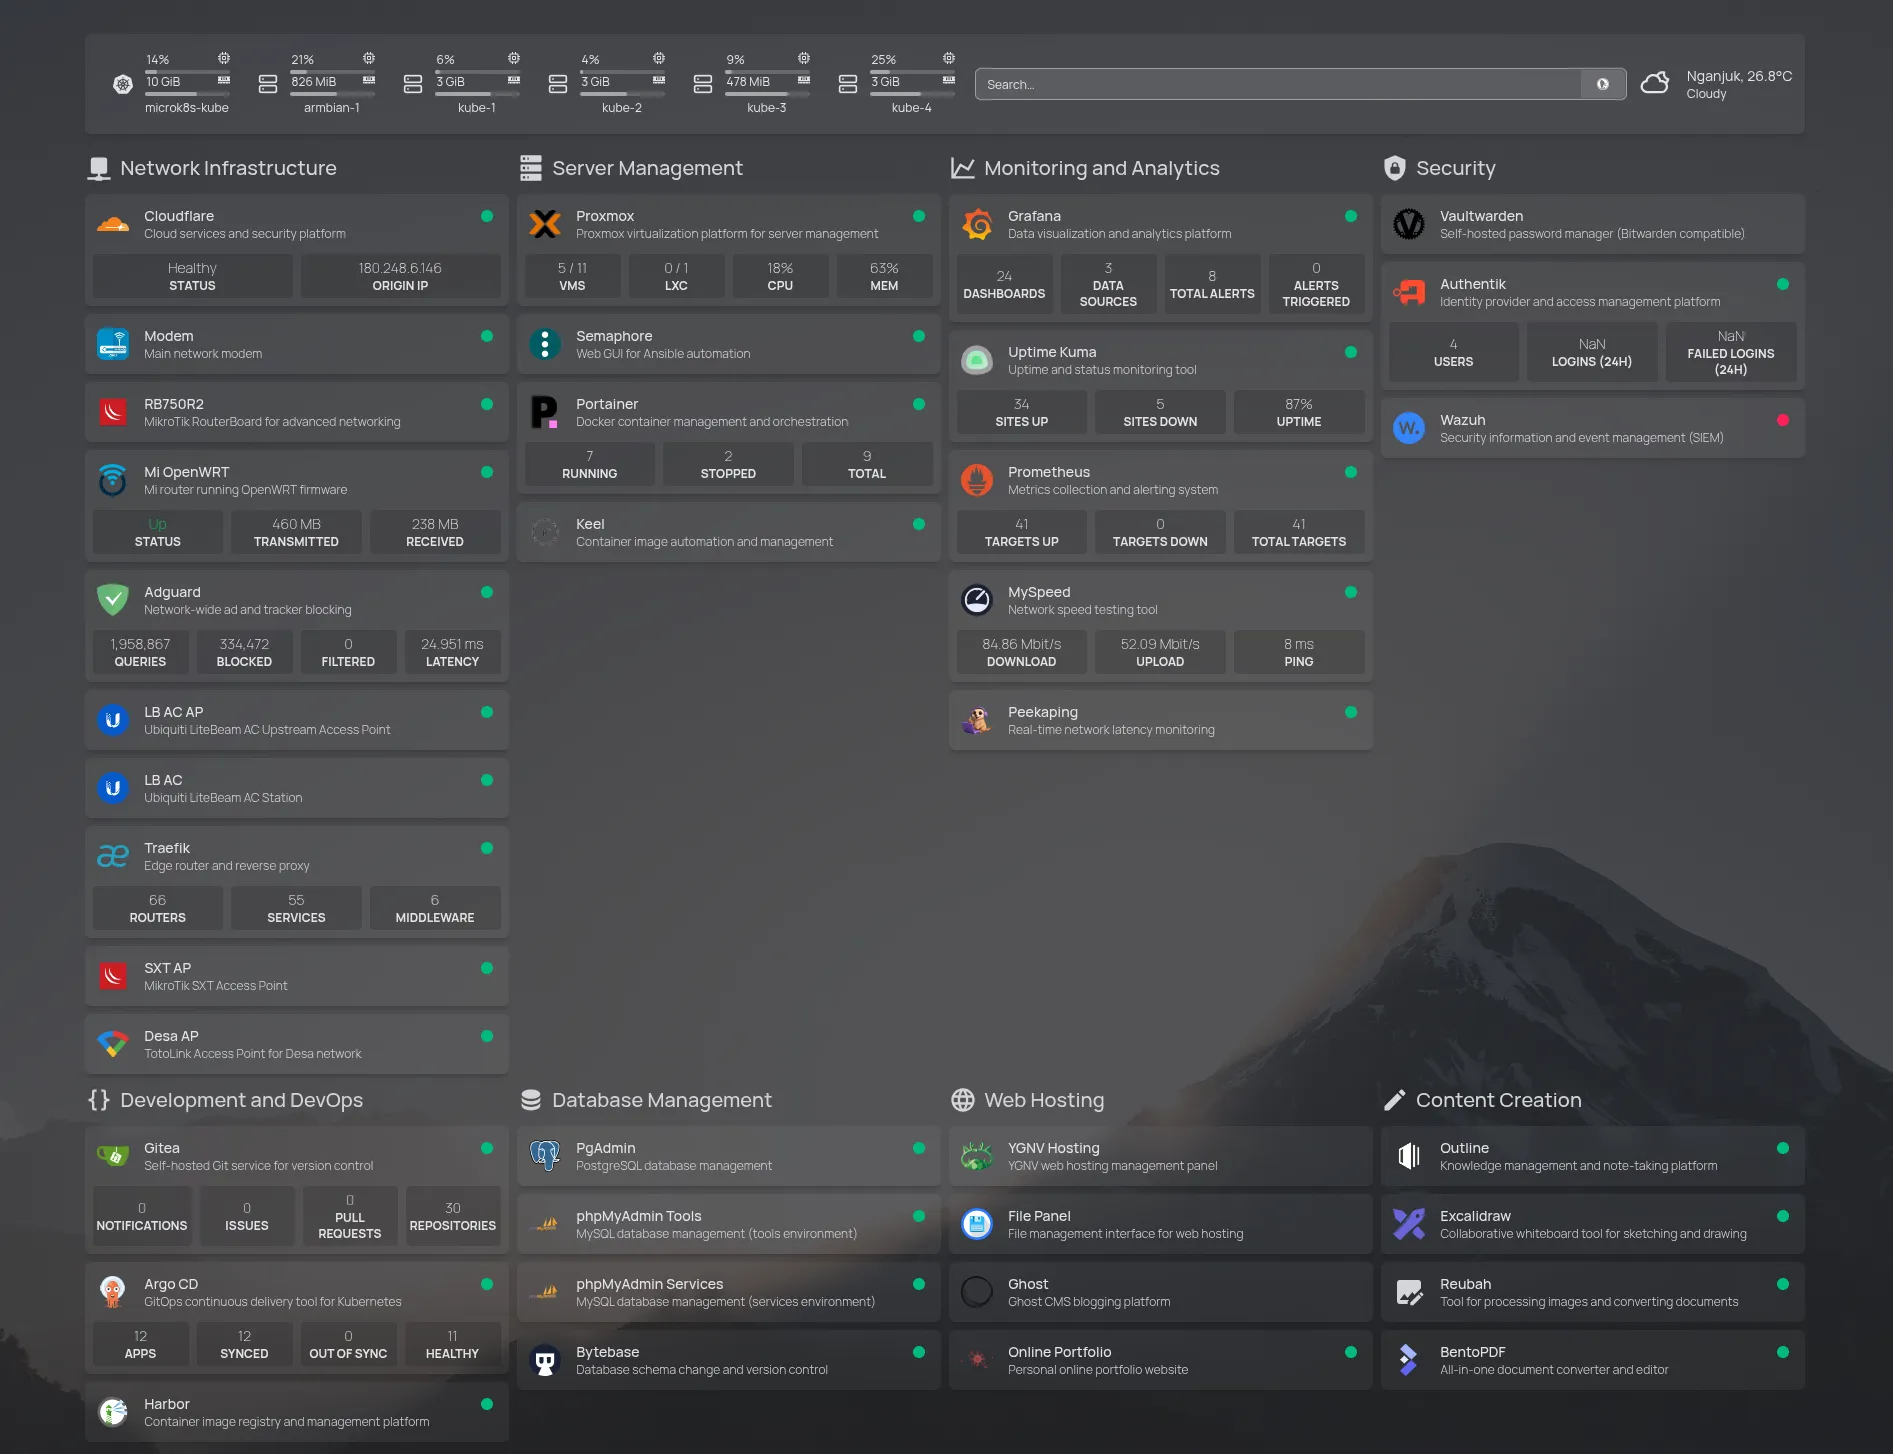
Task: Click the Proxmox X logo icon
Action: pyautogui.click(x=545, y=224)
